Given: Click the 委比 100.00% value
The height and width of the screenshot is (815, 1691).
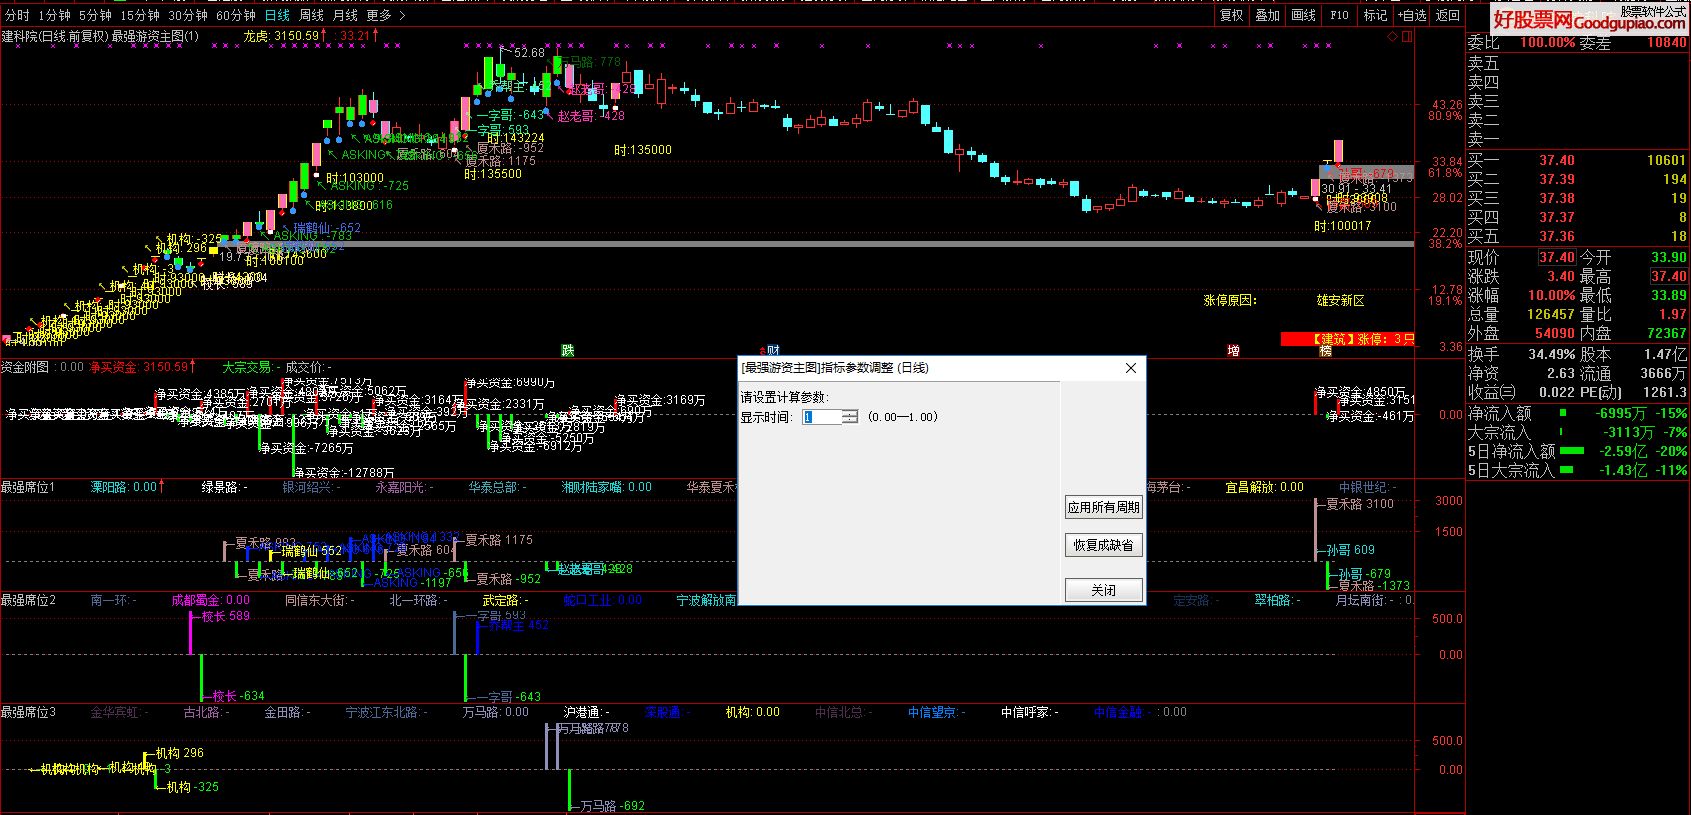Looking at the screenshot, I should 1548,42.
